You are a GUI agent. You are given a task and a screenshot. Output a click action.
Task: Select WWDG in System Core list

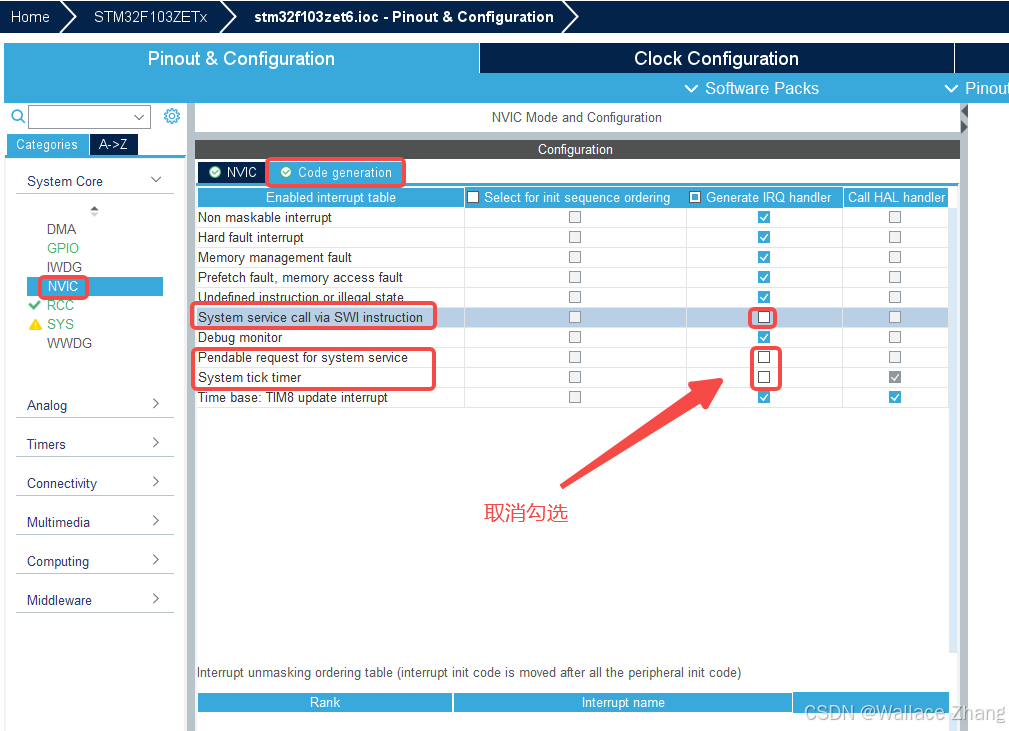[x=69, y=343]
